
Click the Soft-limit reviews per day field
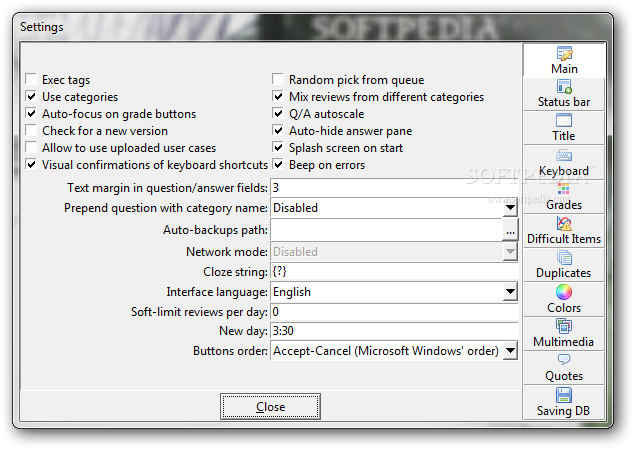point(394,311)
